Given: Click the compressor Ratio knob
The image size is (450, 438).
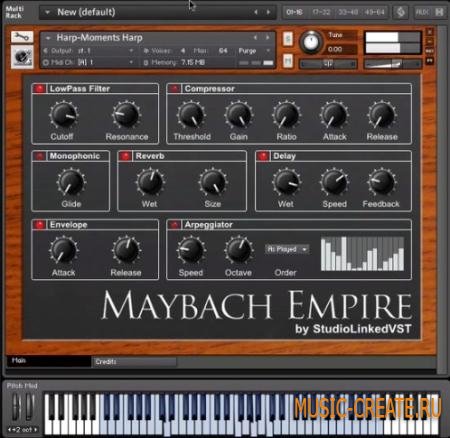Looking at the screenshot, I should pos(286,115).
